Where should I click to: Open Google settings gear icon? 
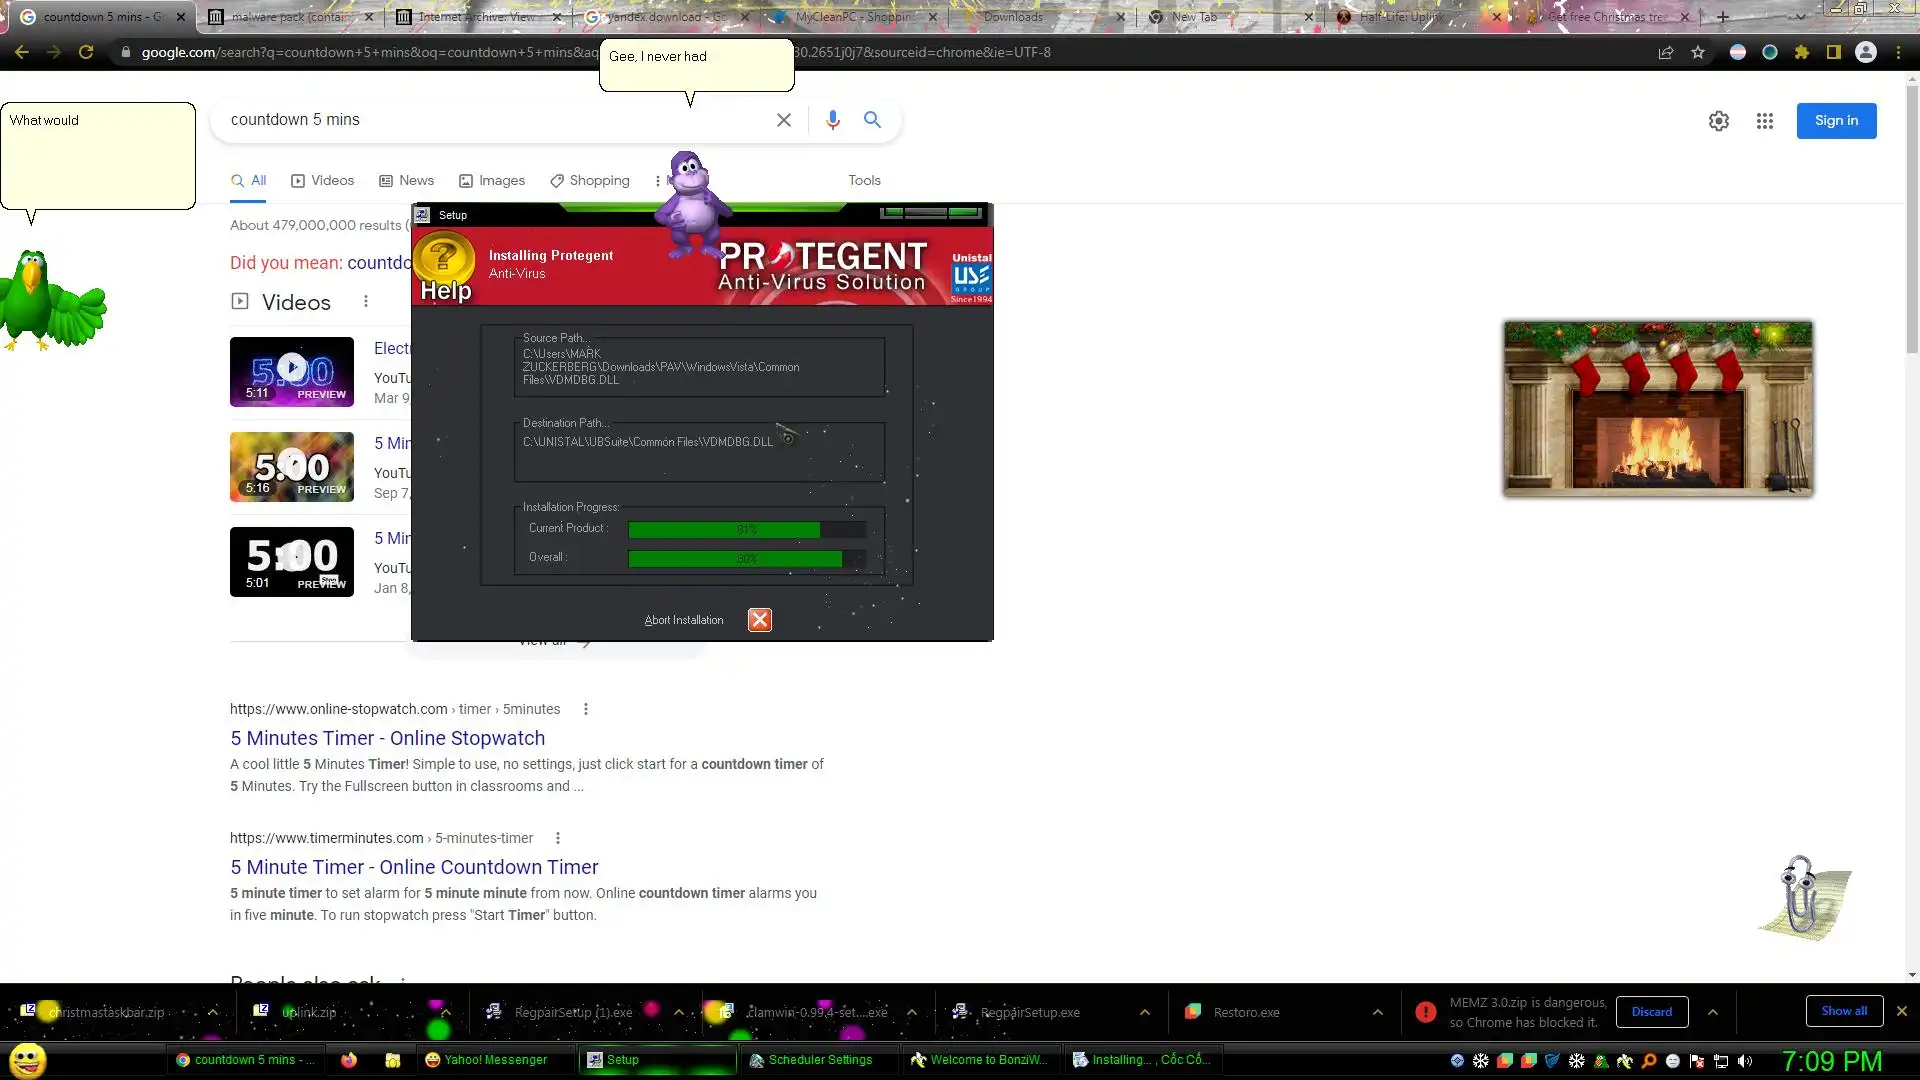coord(1718,121)
